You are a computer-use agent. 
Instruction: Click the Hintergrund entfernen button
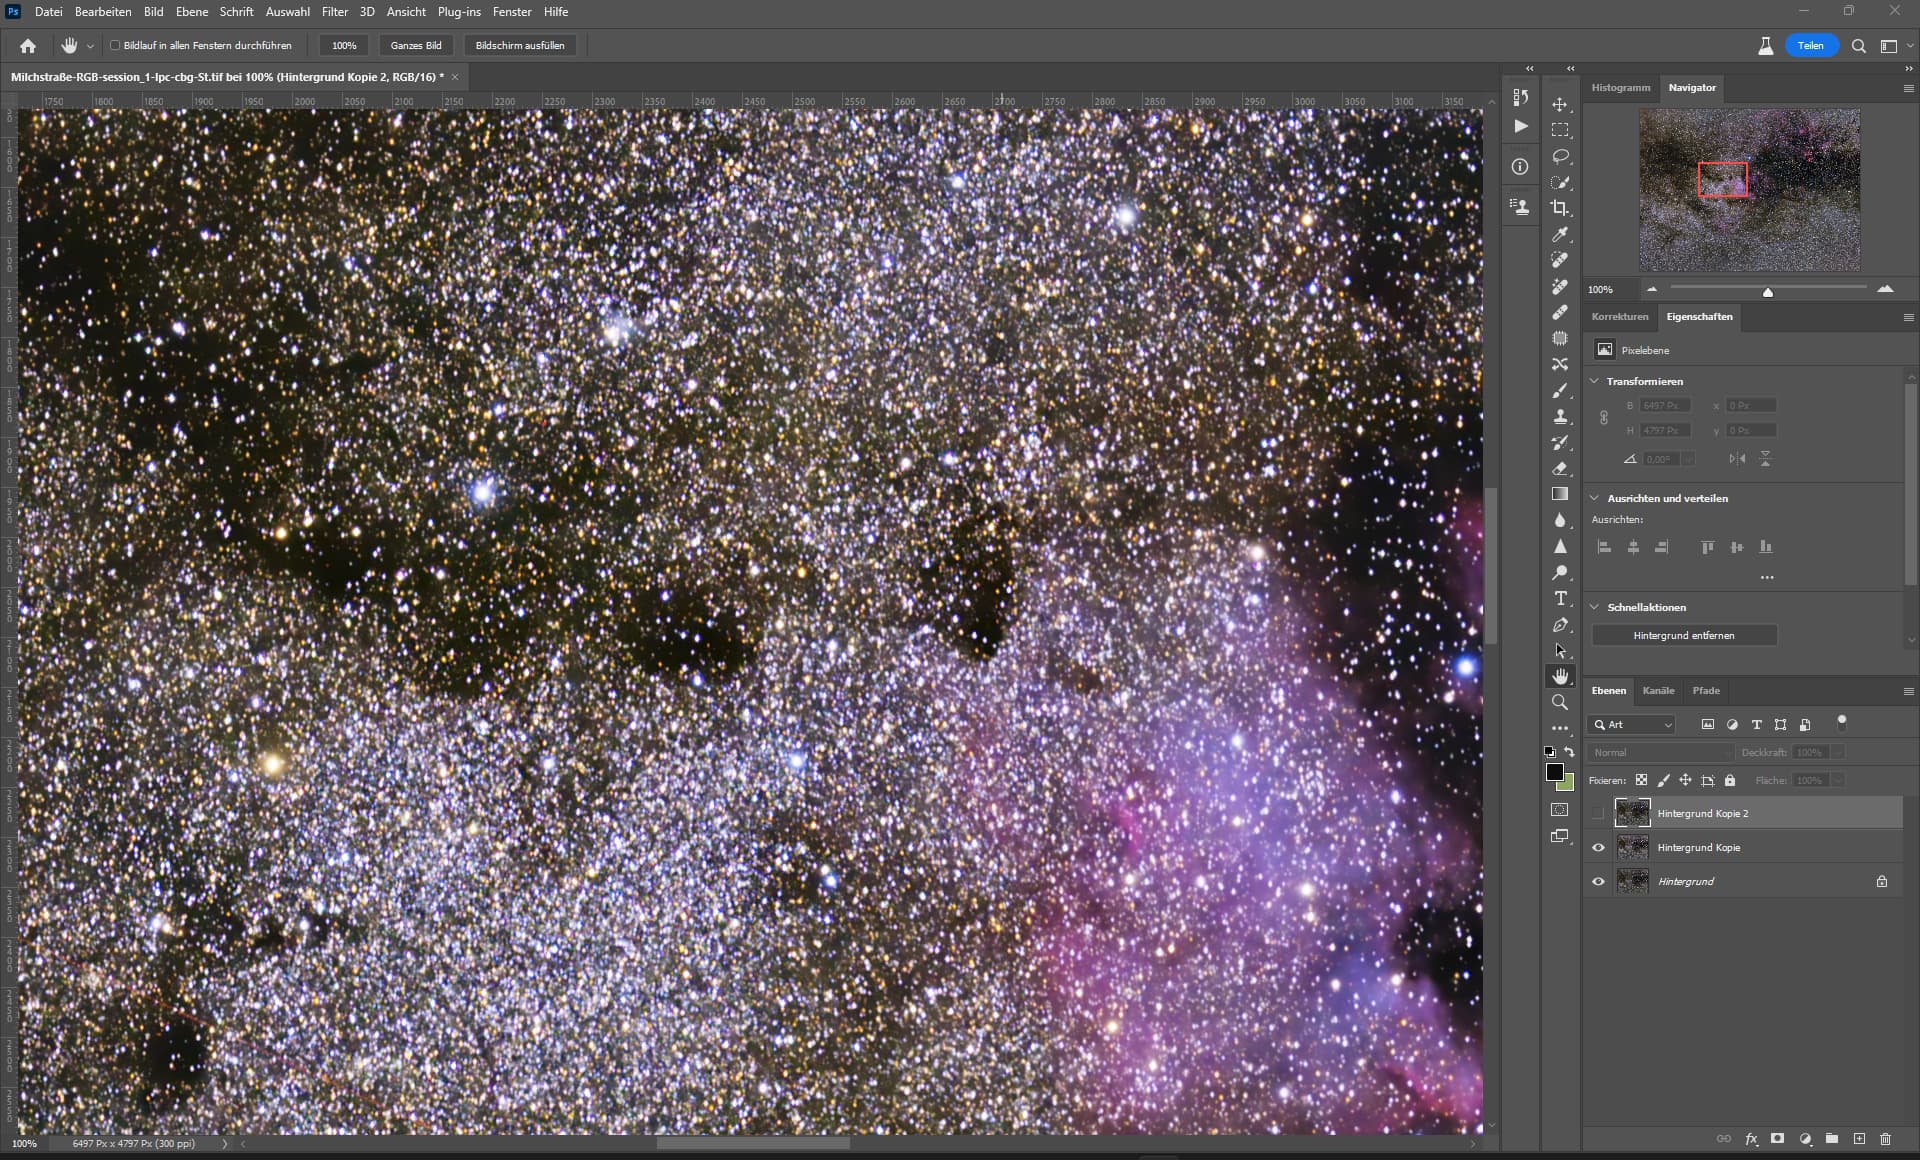point(1684,635)
